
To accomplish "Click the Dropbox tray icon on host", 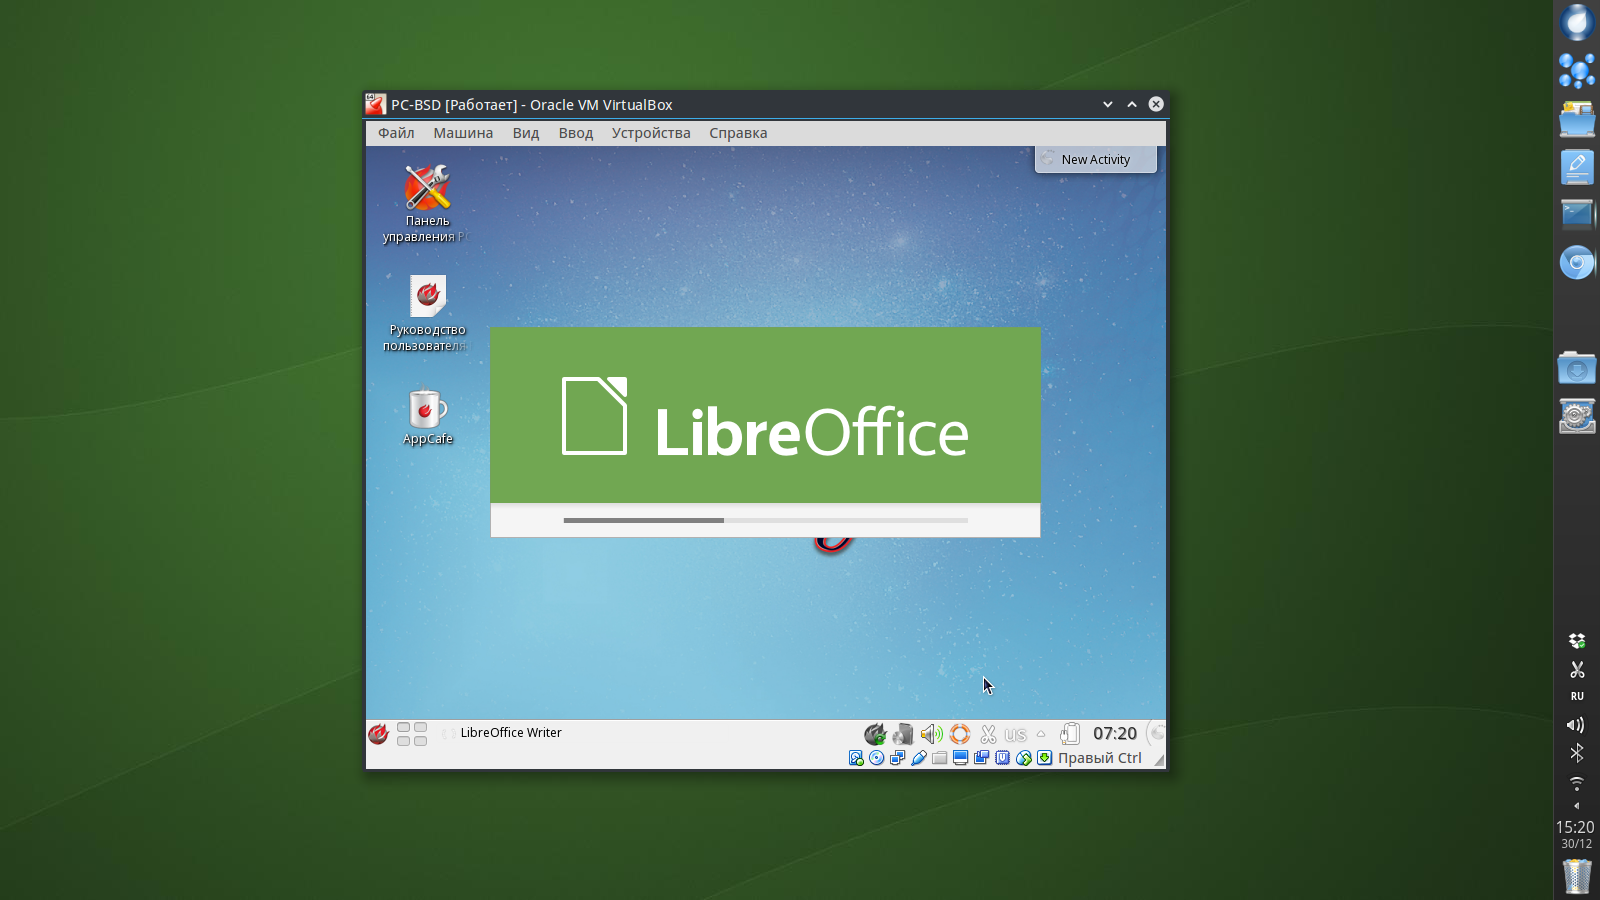I will (1577, 641).
